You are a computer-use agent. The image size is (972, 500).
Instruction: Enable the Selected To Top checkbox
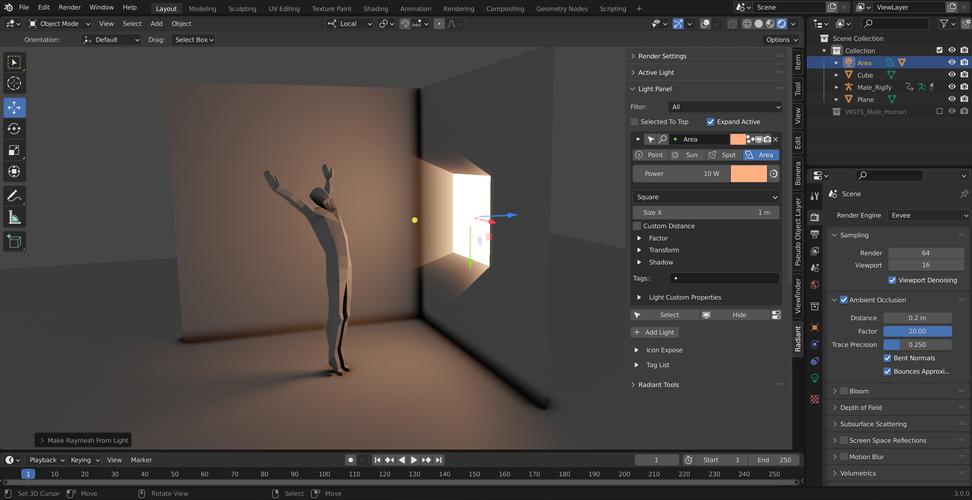[634, 122]
